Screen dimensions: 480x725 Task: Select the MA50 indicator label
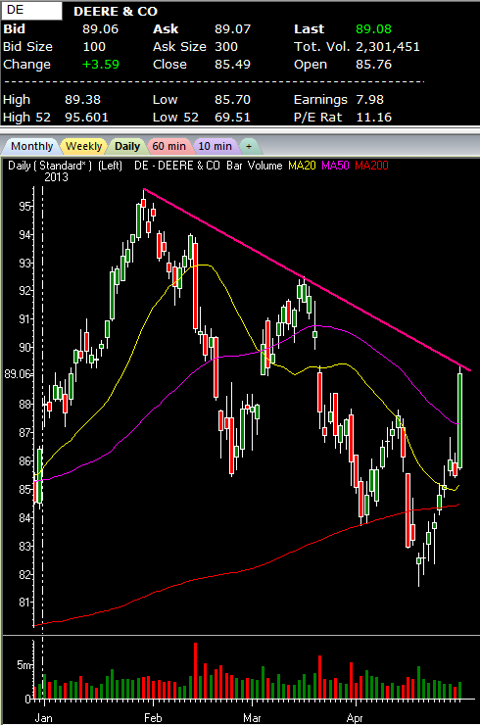tap(335, 166)
